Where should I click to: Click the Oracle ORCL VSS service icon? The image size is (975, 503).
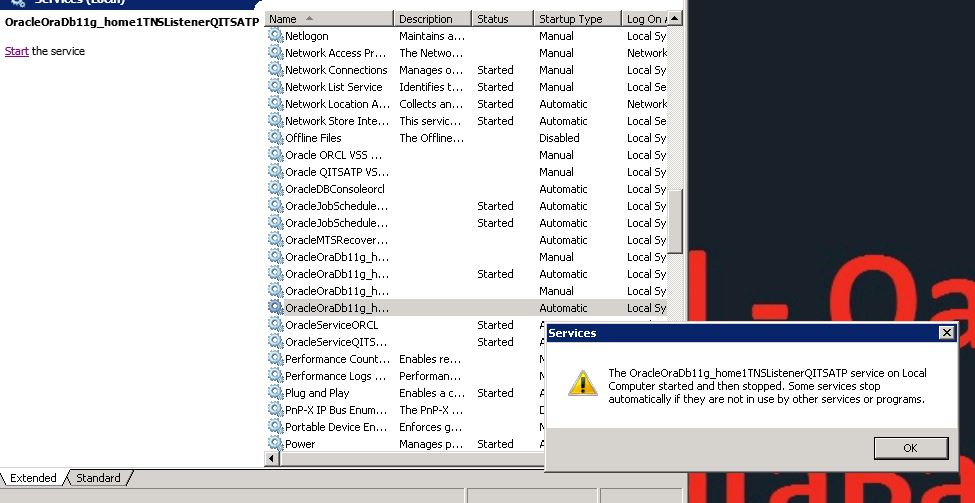tap(275, 154)
